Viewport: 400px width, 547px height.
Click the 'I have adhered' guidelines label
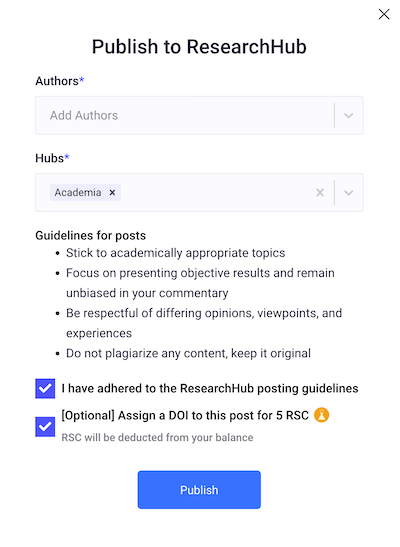(x=210, y=388)
